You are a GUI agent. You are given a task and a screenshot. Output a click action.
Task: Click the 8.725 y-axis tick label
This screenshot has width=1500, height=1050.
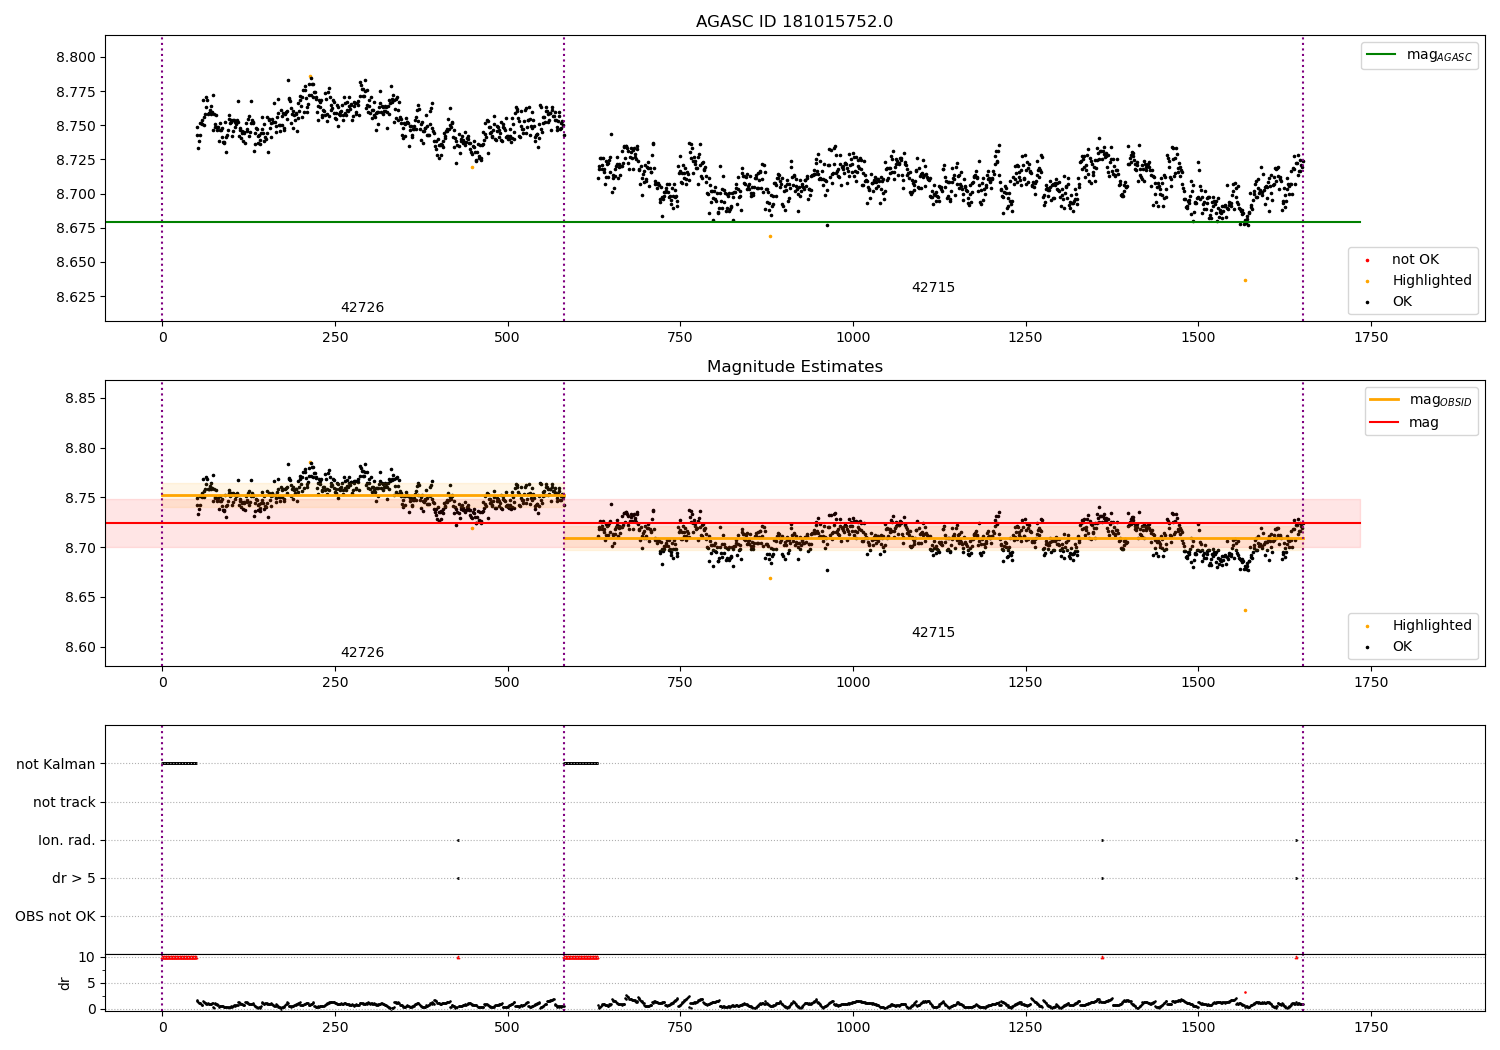click(76, 161)
